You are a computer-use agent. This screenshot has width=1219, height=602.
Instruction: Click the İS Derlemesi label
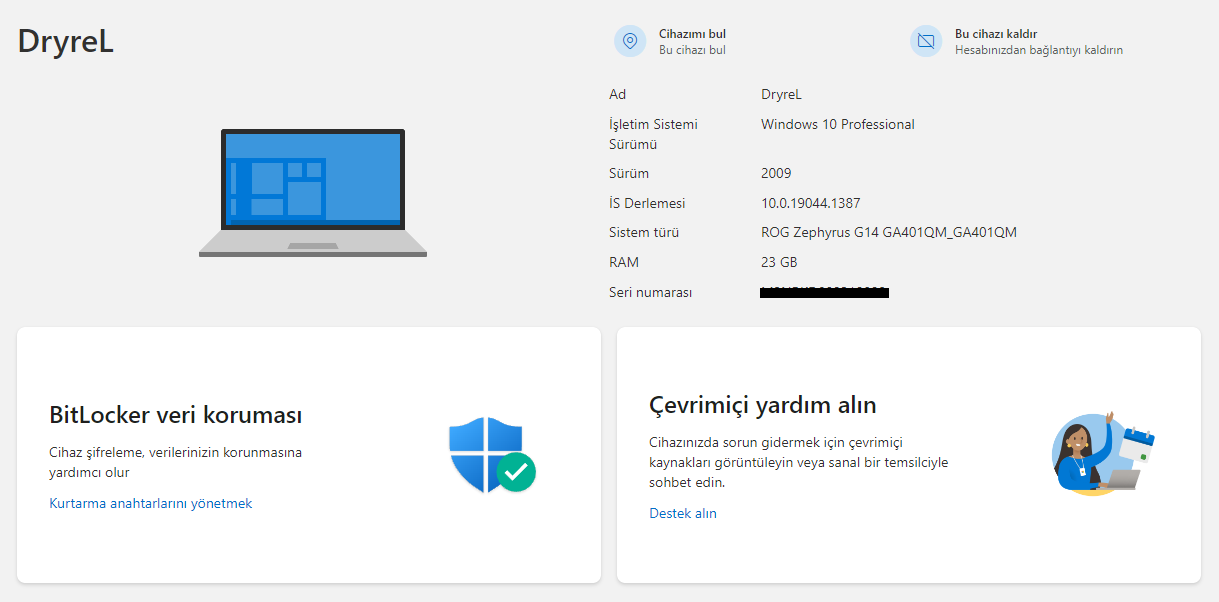click(647, 203)
